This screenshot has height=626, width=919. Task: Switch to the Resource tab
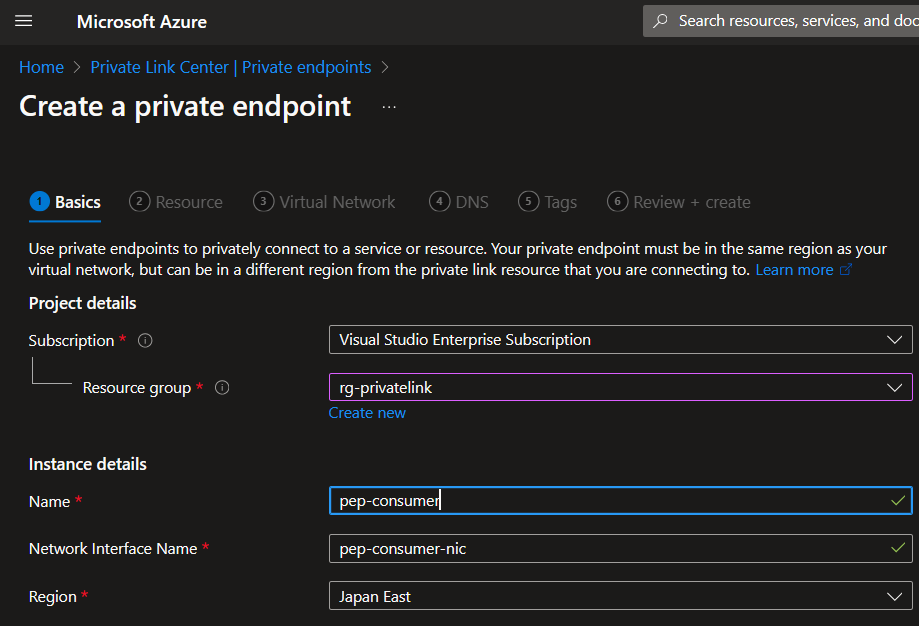(x=176, y=201)
